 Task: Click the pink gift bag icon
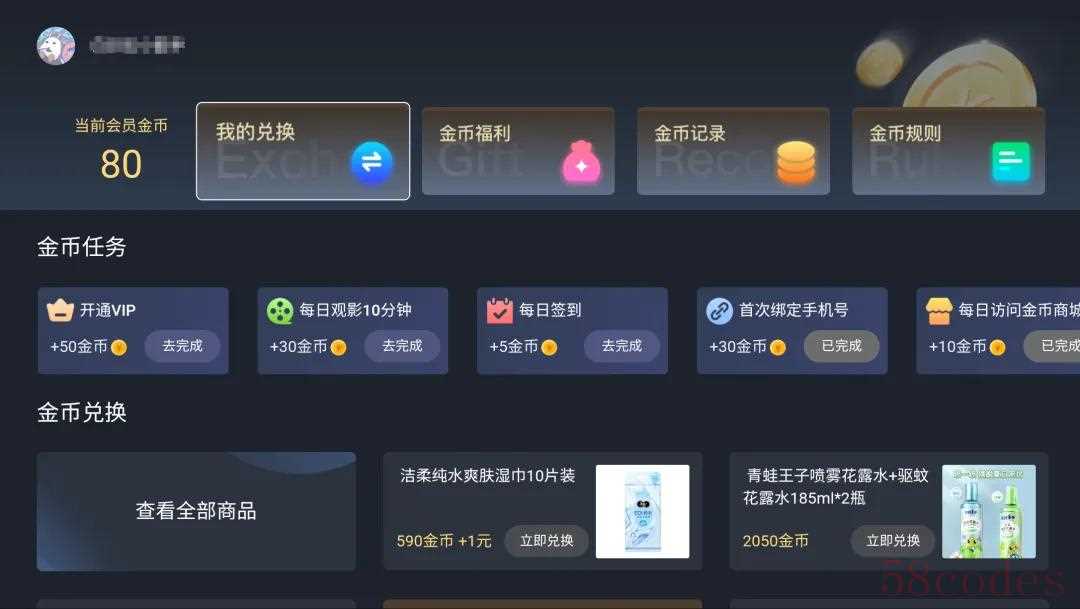tap(582, 163)
